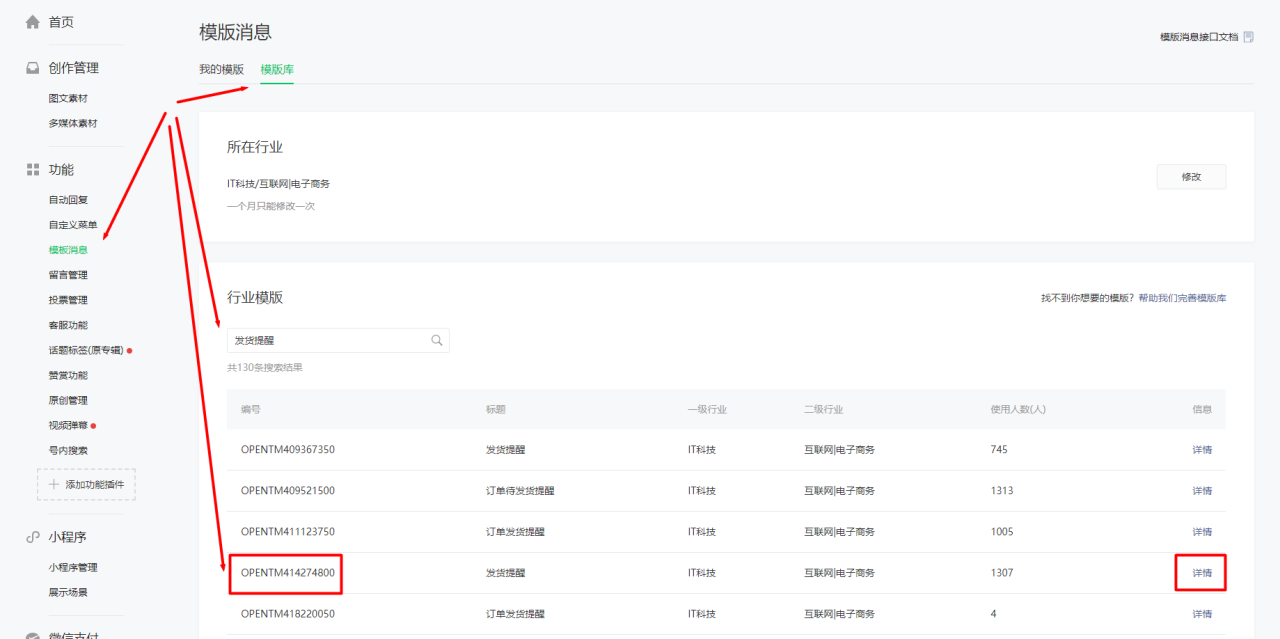Click the document icon next to 模版消息接口文档

coord(1248,37)
